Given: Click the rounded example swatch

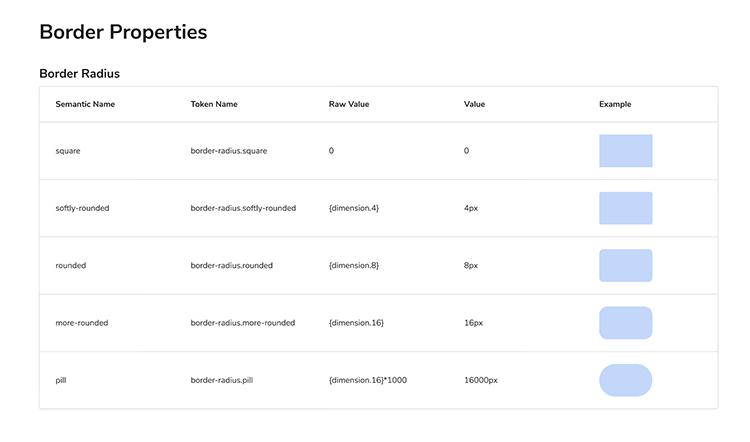Looking at the screenshot, I should (x=625, y=265).
